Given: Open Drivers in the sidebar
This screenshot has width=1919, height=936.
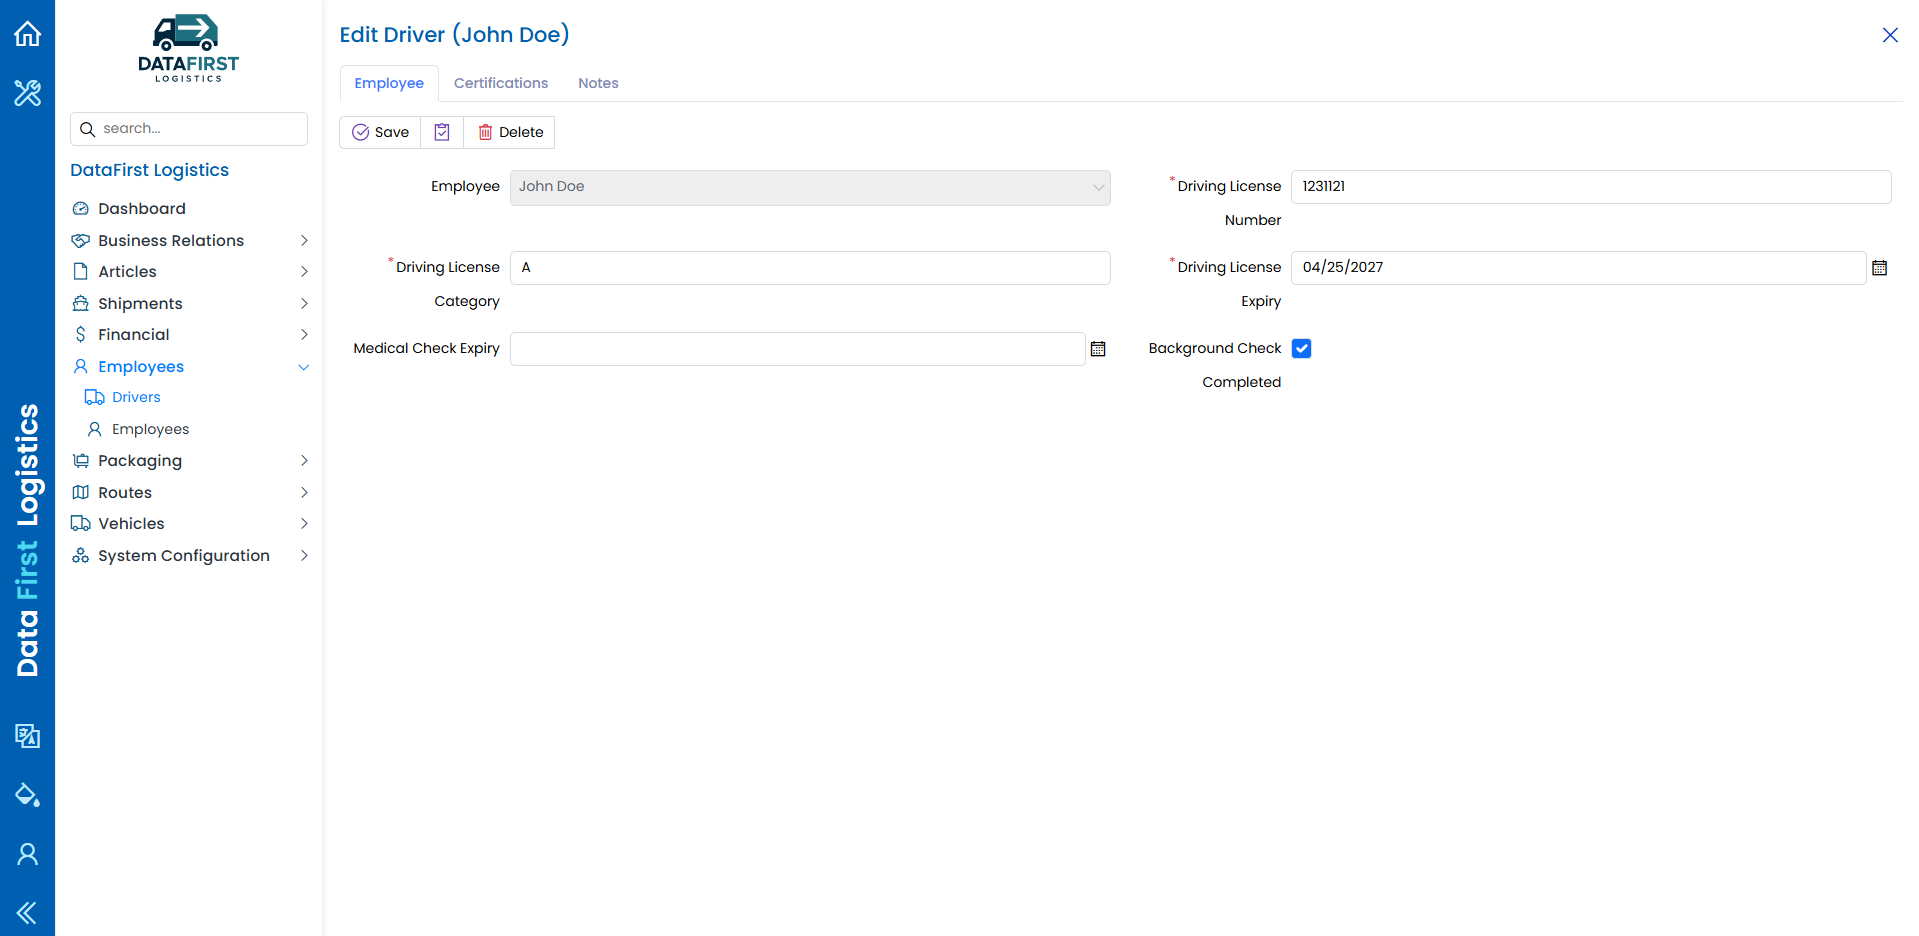Looking at the screenshot, I should coord(136,397).
